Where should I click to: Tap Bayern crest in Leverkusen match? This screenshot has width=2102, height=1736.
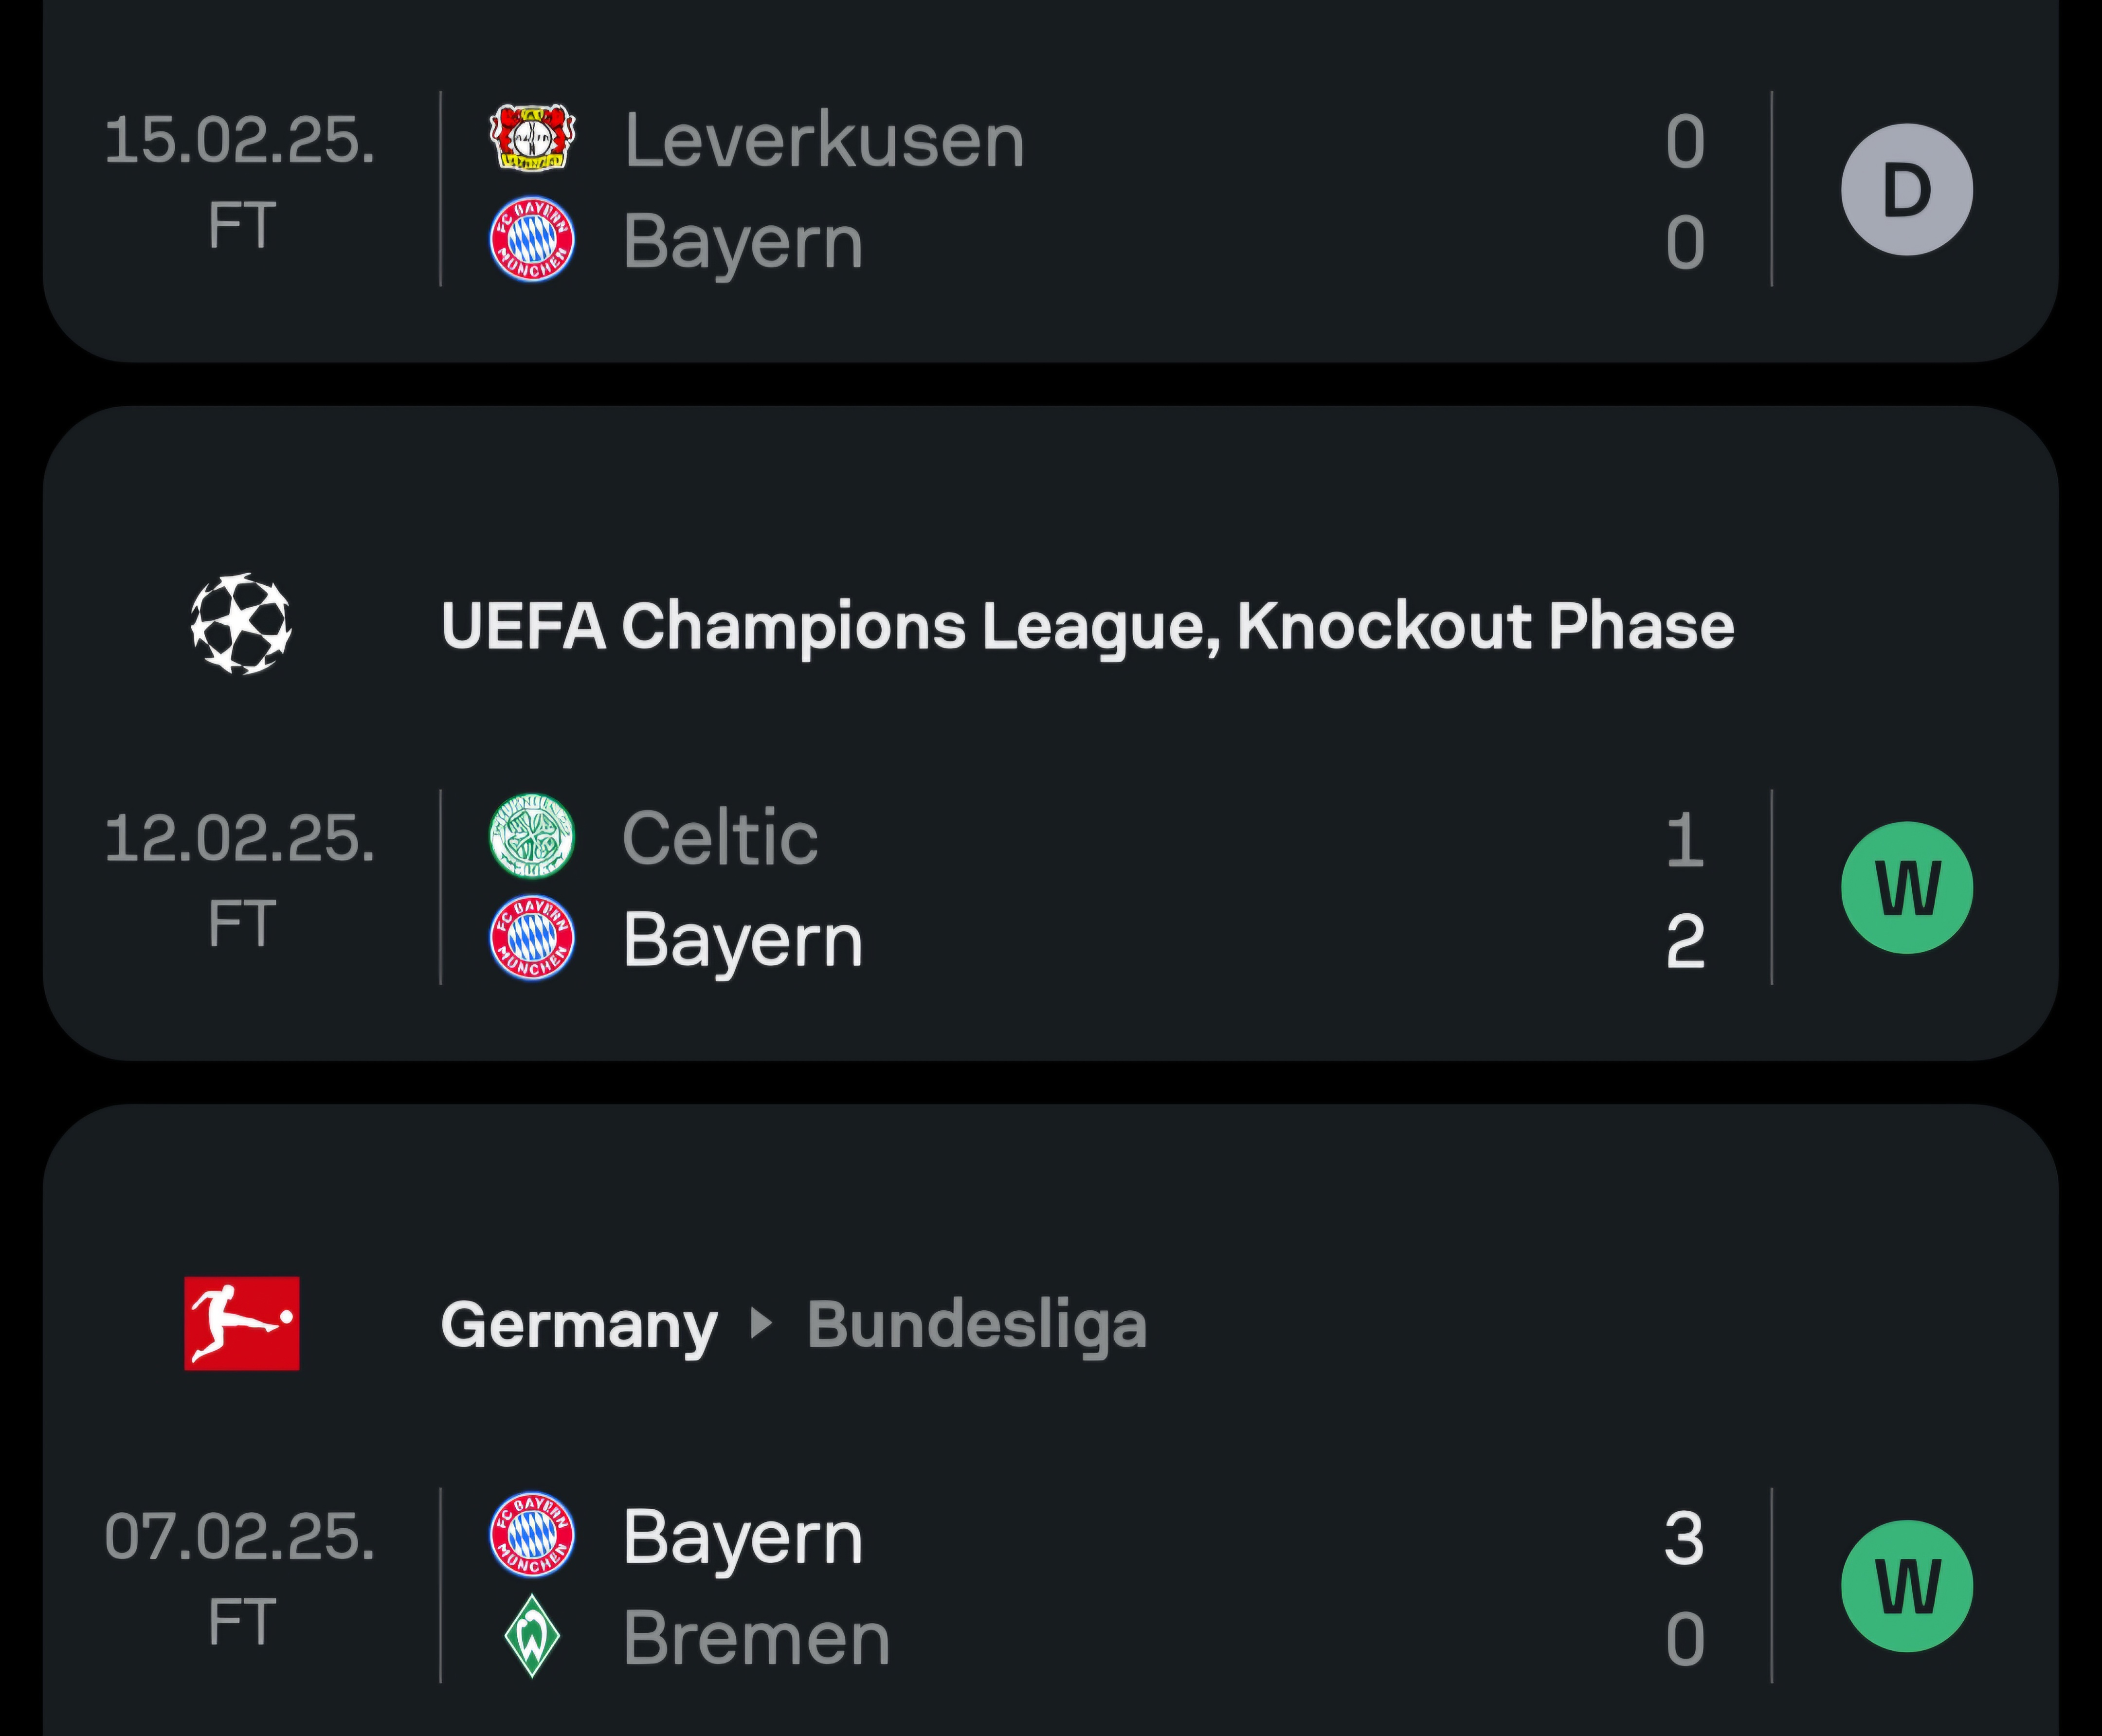(x=532, y=239)
